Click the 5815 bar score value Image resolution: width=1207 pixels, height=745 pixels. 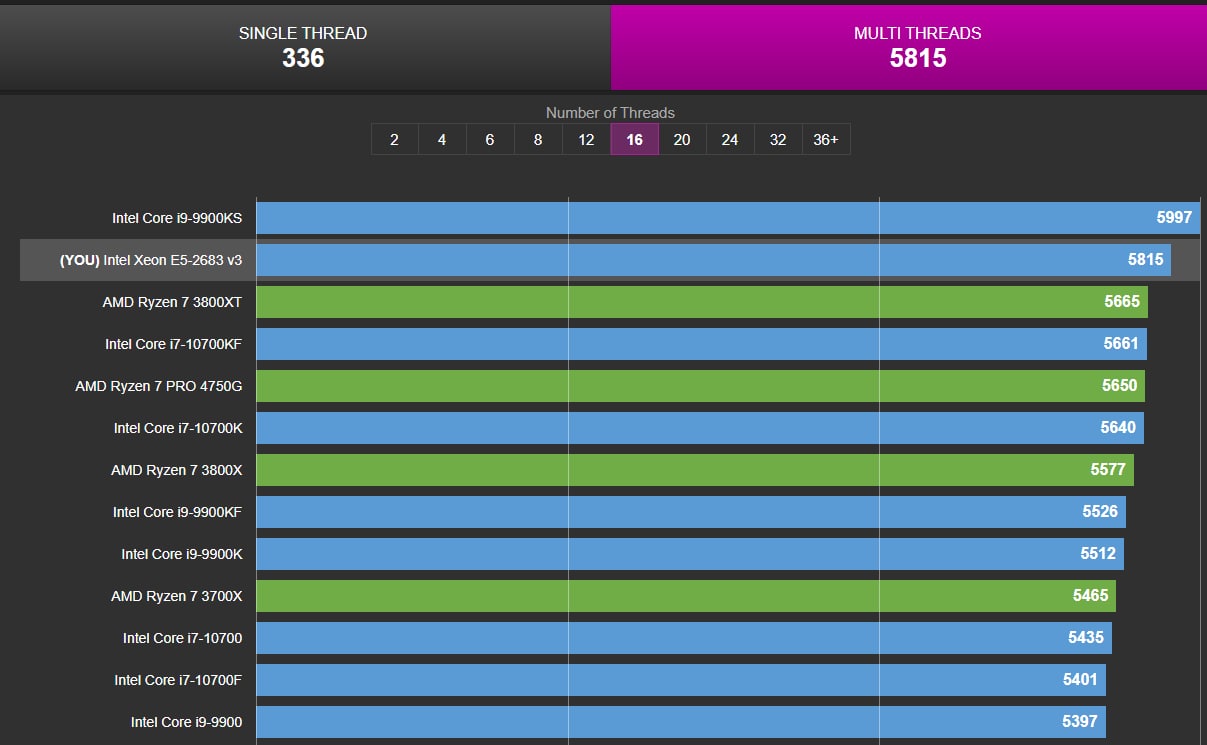click(1146, 259)
